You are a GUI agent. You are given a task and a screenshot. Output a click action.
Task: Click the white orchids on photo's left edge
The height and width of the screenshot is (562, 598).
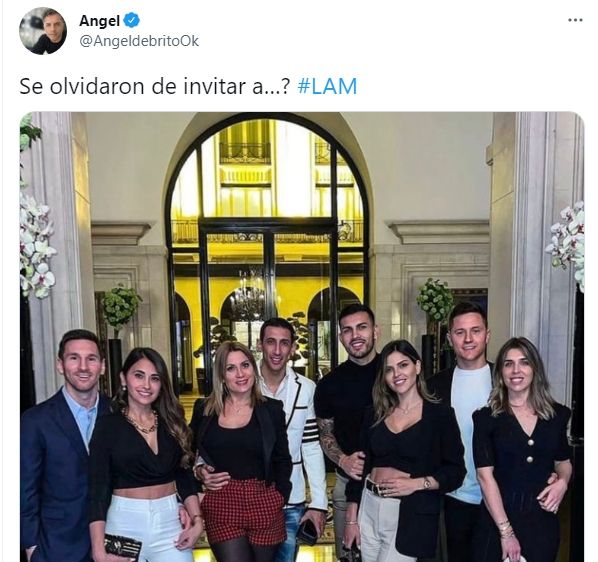36,244
